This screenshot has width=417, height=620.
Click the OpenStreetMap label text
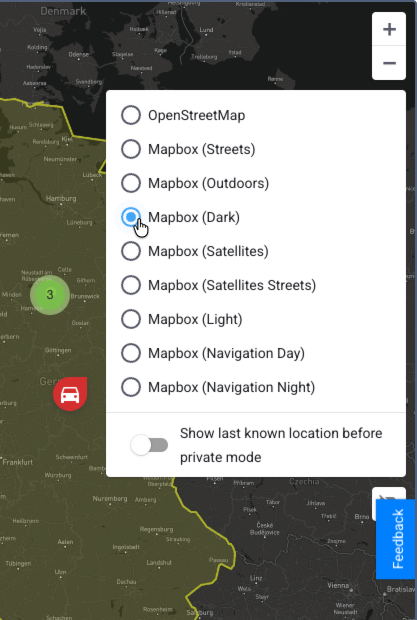(x=196, y=115)
